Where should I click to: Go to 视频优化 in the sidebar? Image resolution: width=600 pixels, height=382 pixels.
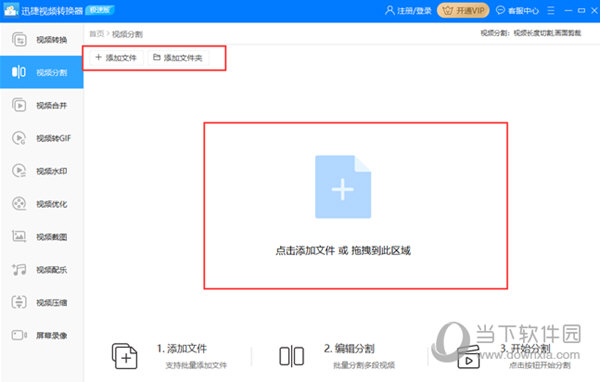click(x=42, y=204)
